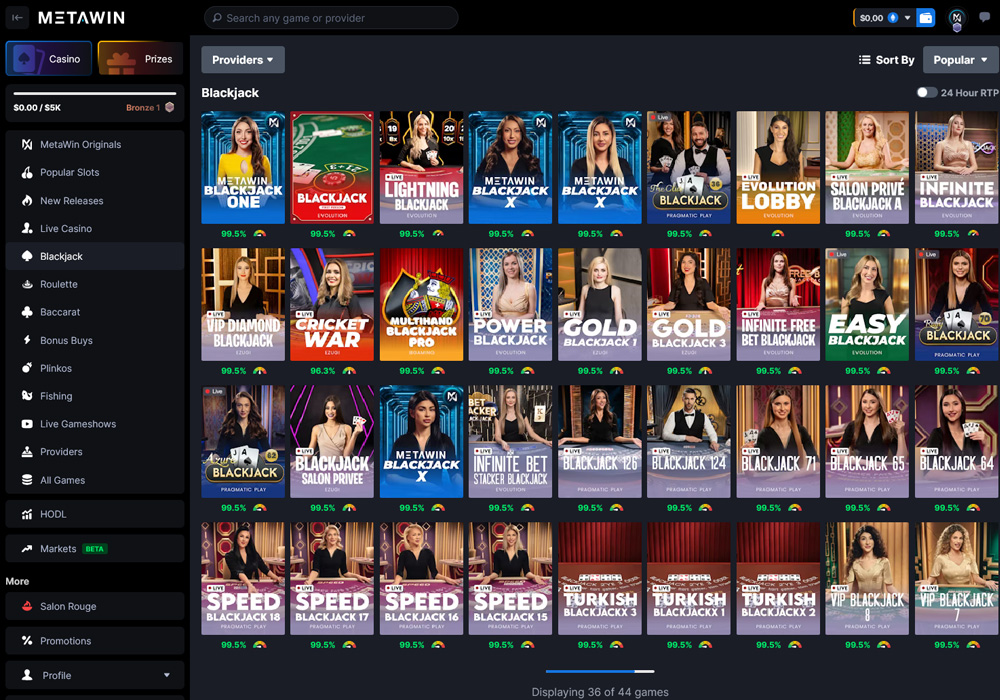
Task: Click the RTP gauge under Evolution Lobby
Action: [x=778, y=234]
